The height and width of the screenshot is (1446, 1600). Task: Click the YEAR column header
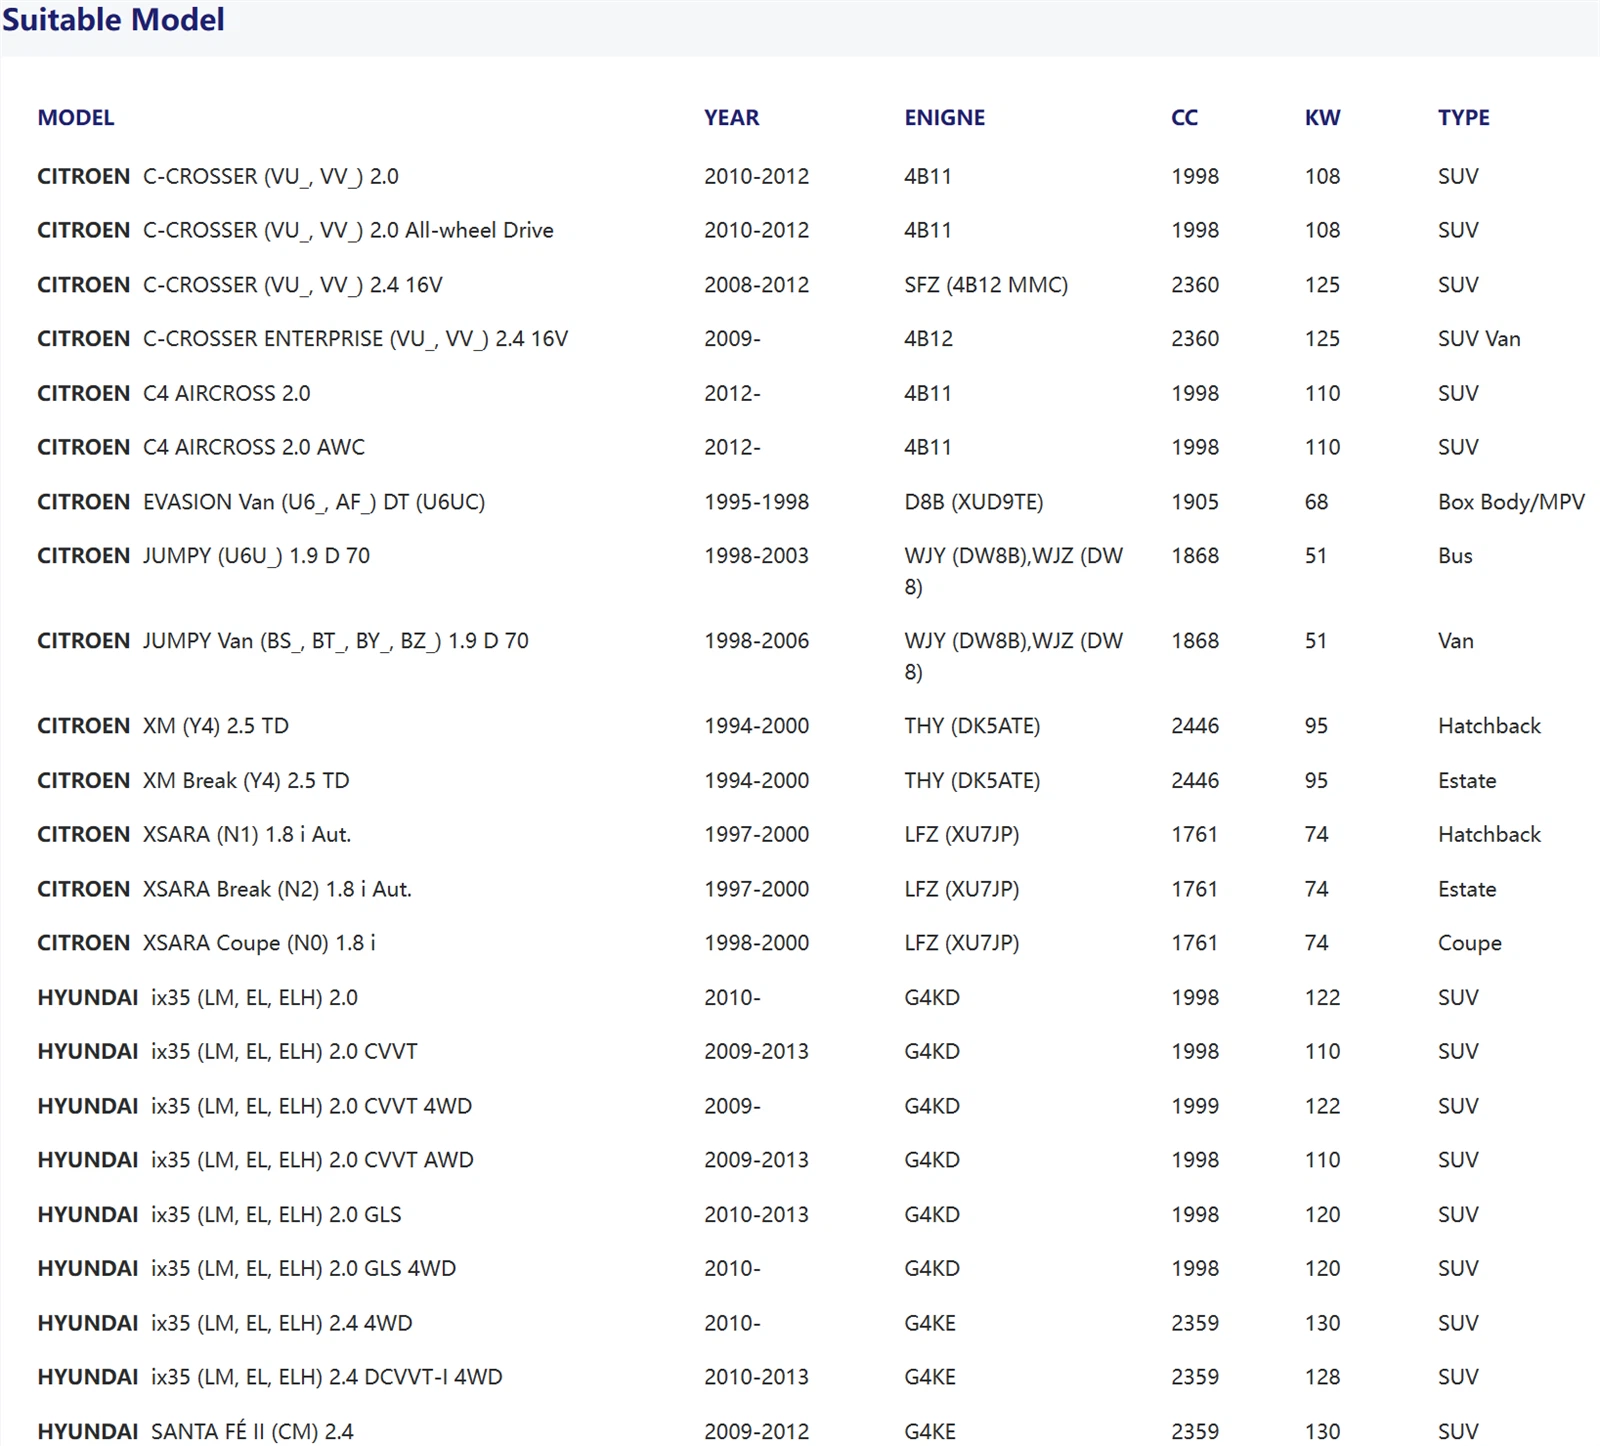click(731, 117)
